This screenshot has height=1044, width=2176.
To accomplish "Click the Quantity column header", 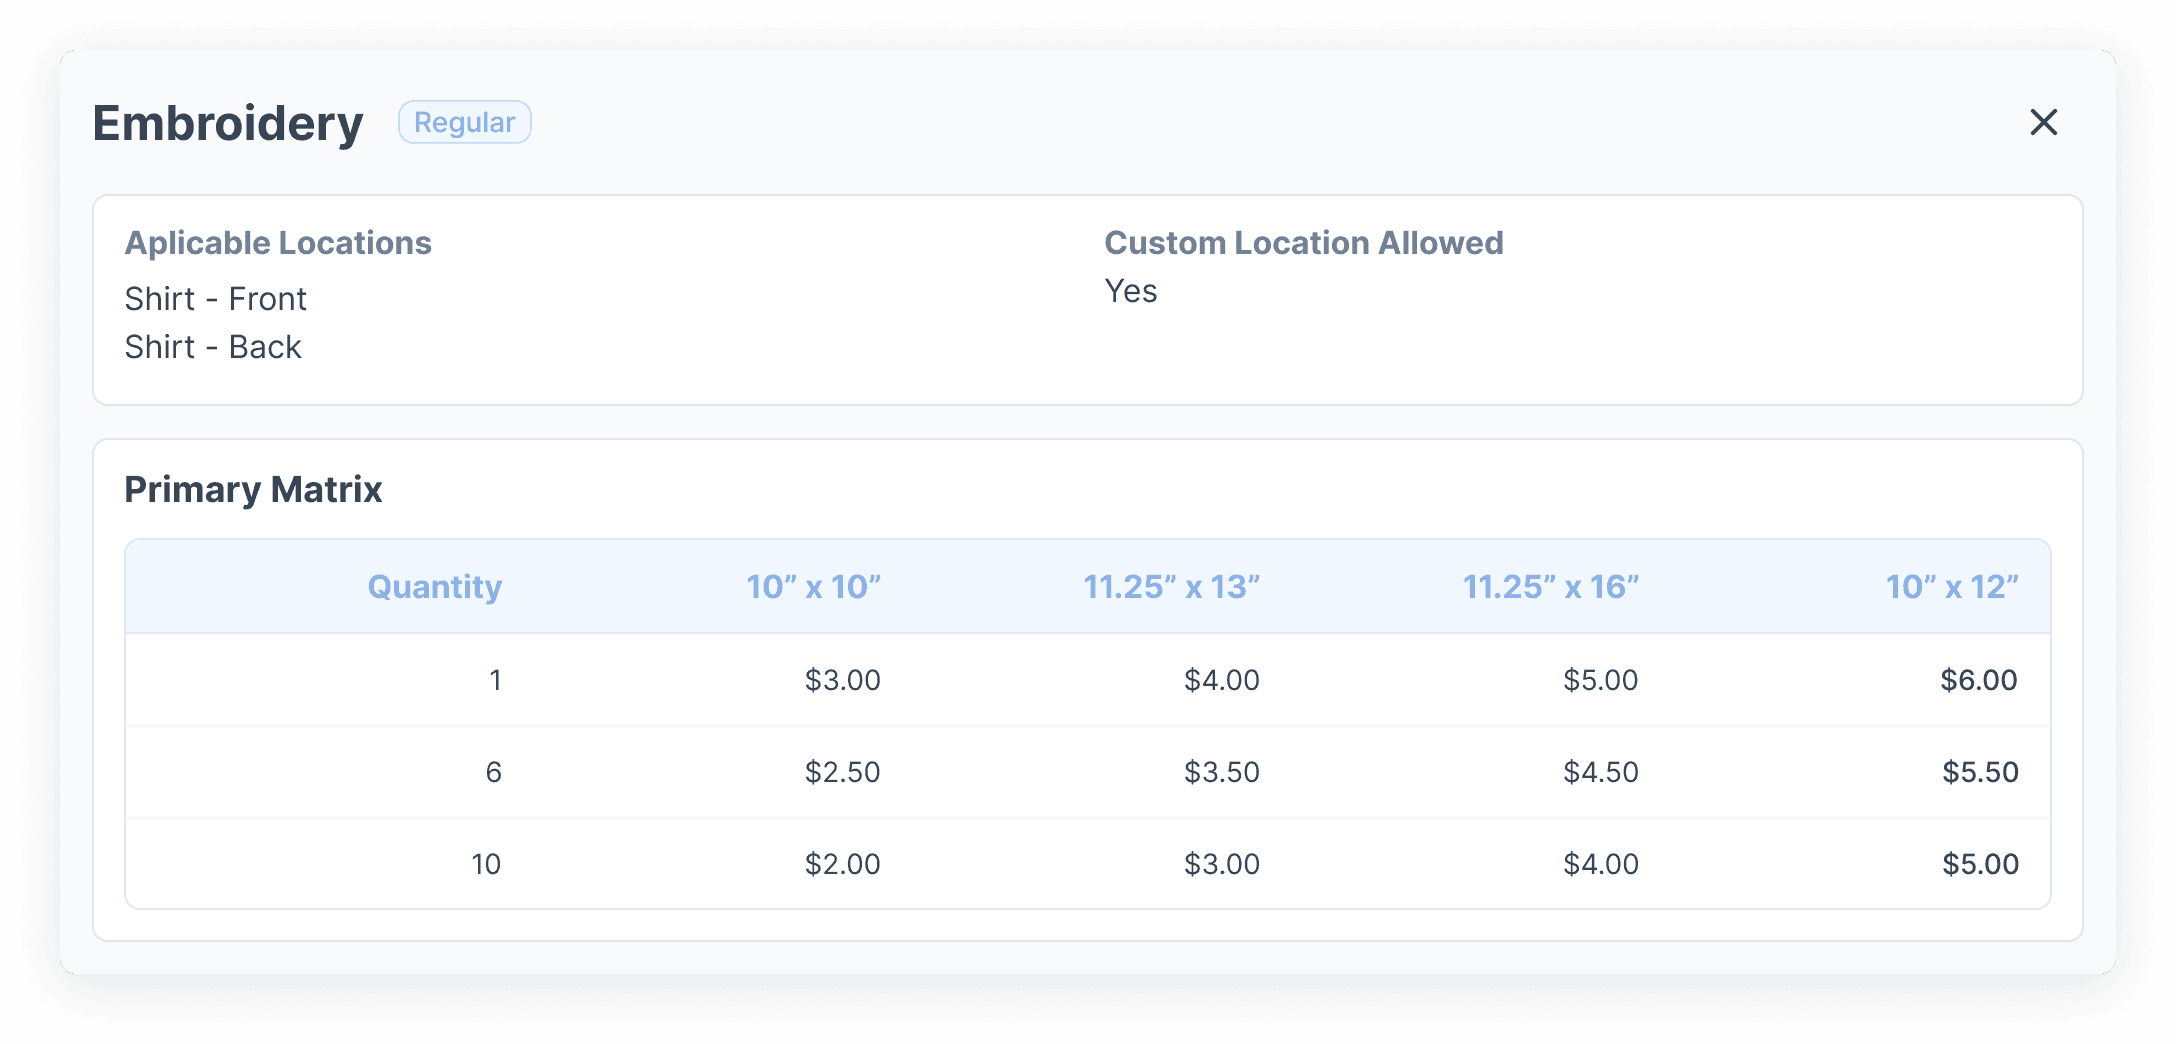I will (x=434, y=587).
